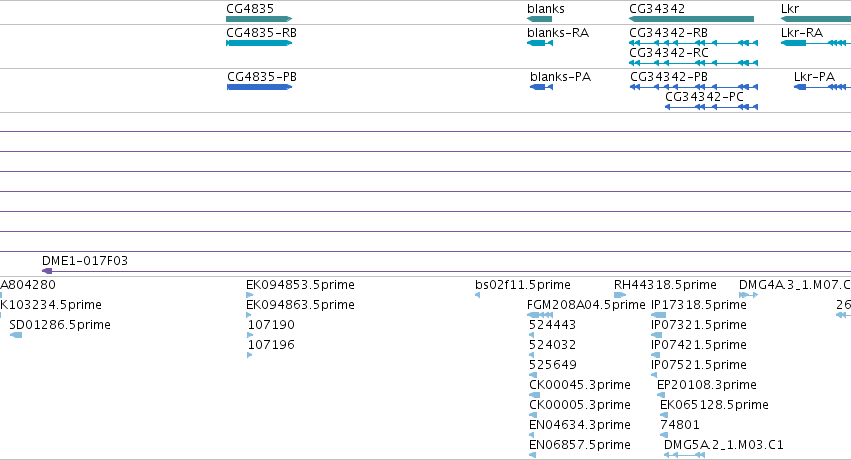Select protein Lkr-PA
851x460 pixels.
tap(822, 87)
